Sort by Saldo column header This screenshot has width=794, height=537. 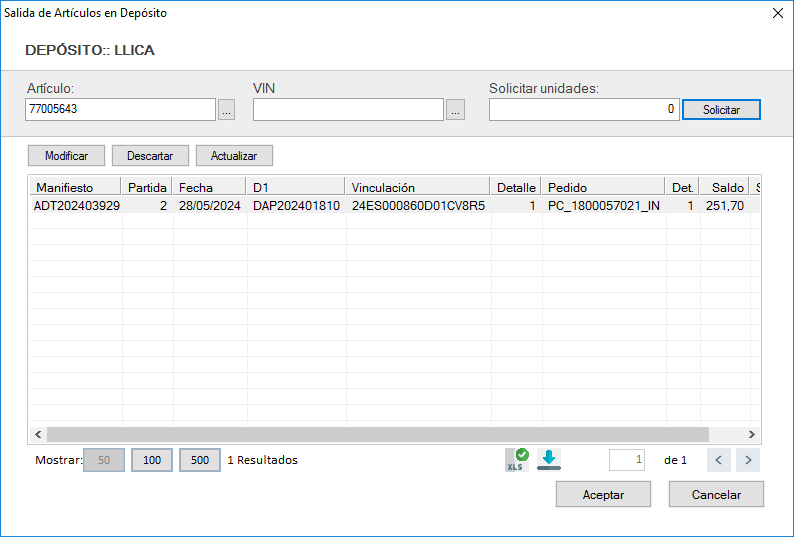click(x=725, y=187)
